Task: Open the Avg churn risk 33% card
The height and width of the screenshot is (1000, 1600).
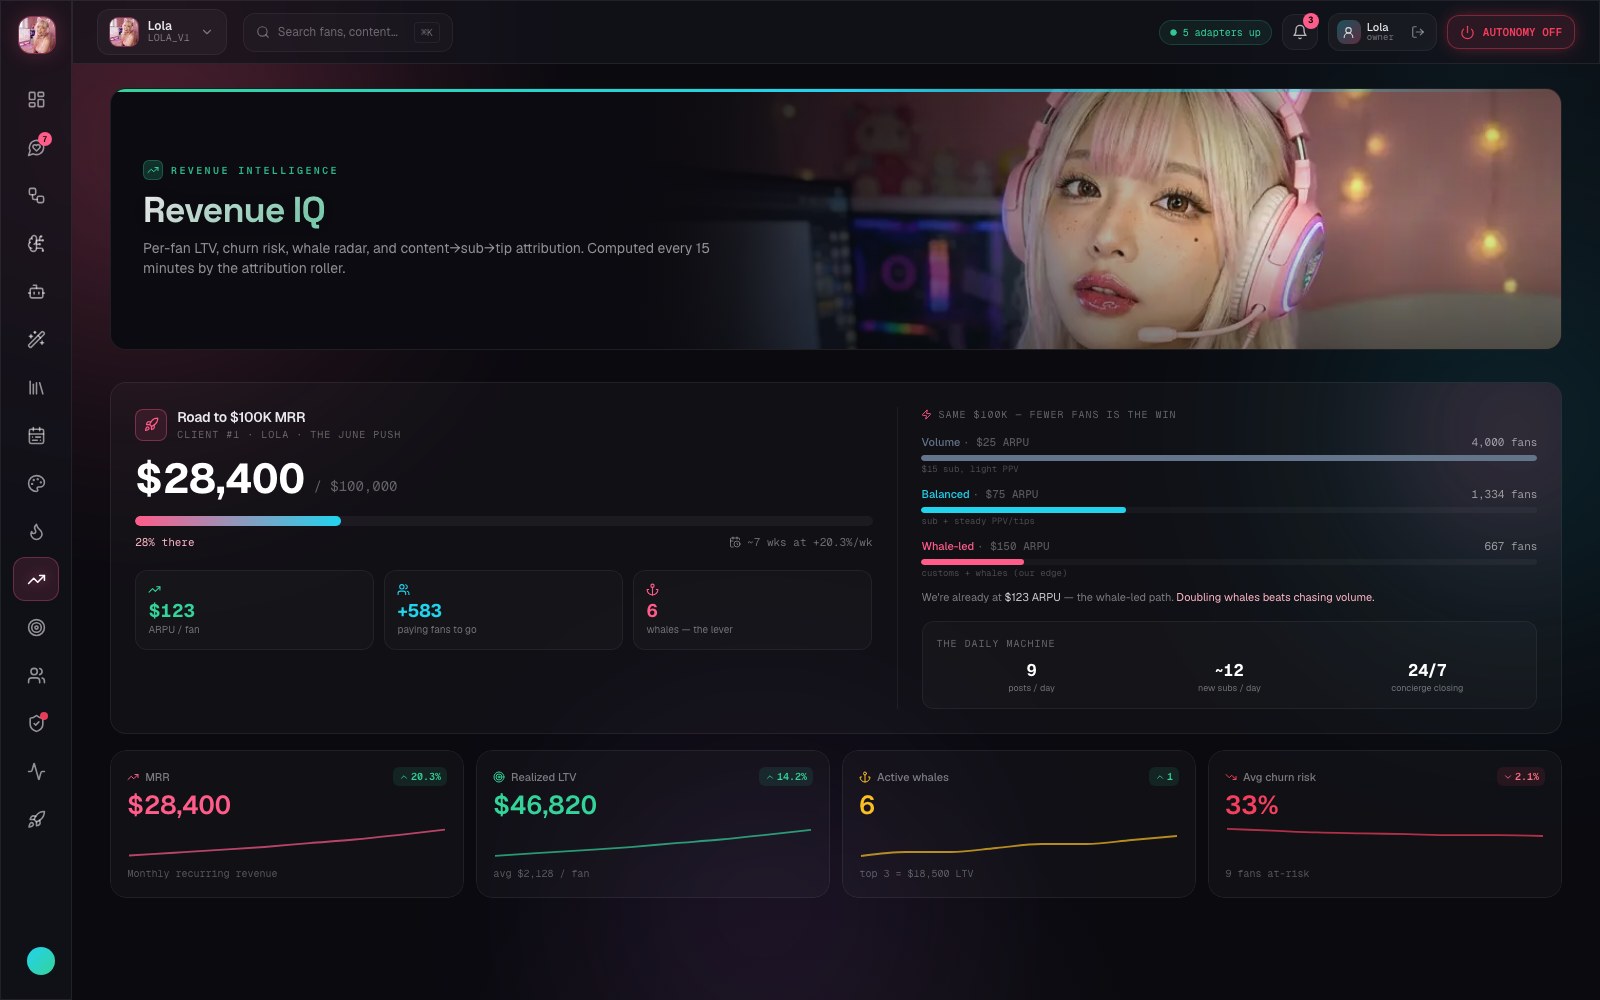Action: tap(1385, 824)
